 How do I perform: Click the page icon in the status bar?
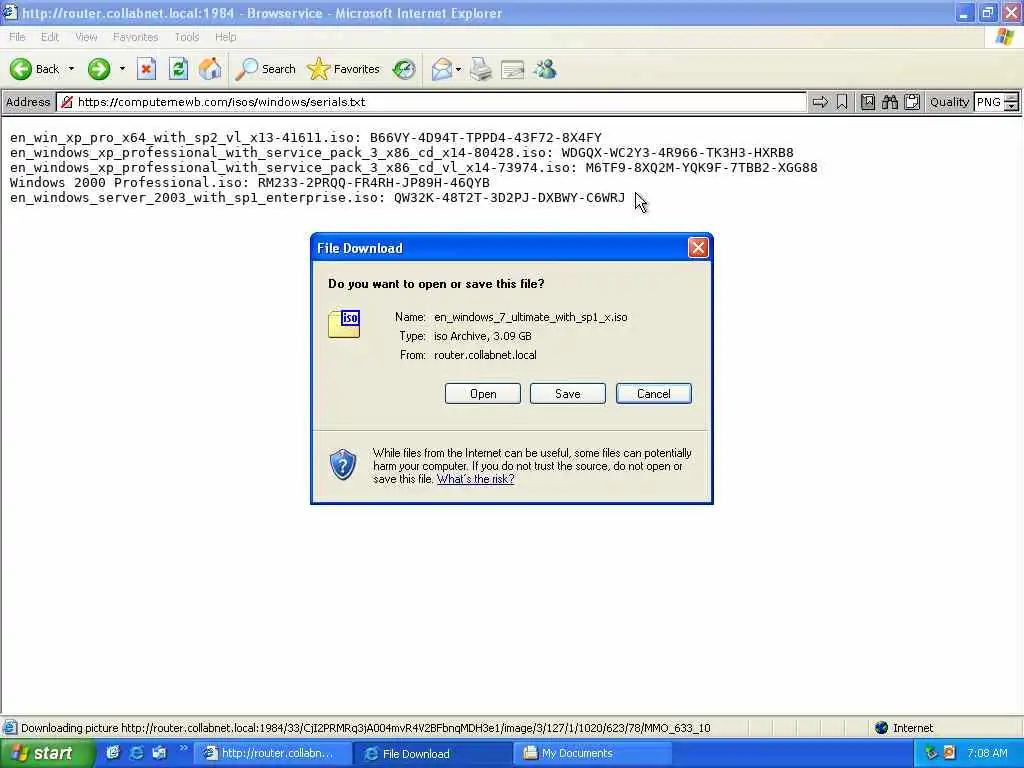tap(10, 728)
